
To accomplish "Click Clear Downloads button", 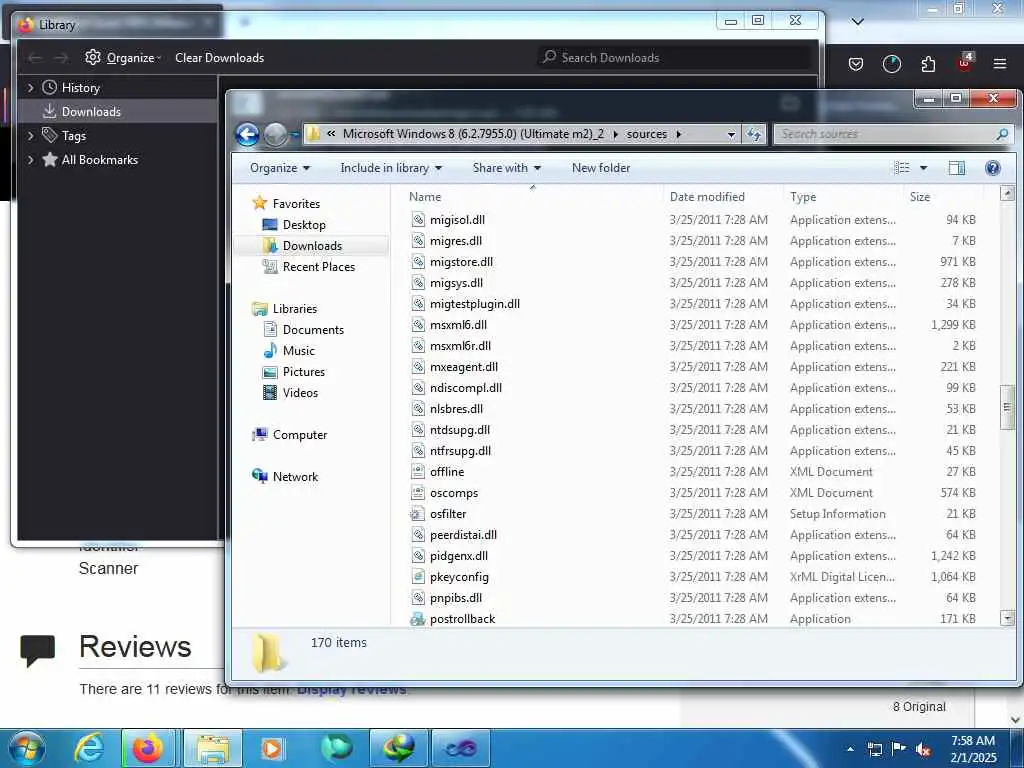I will (219, 57).
